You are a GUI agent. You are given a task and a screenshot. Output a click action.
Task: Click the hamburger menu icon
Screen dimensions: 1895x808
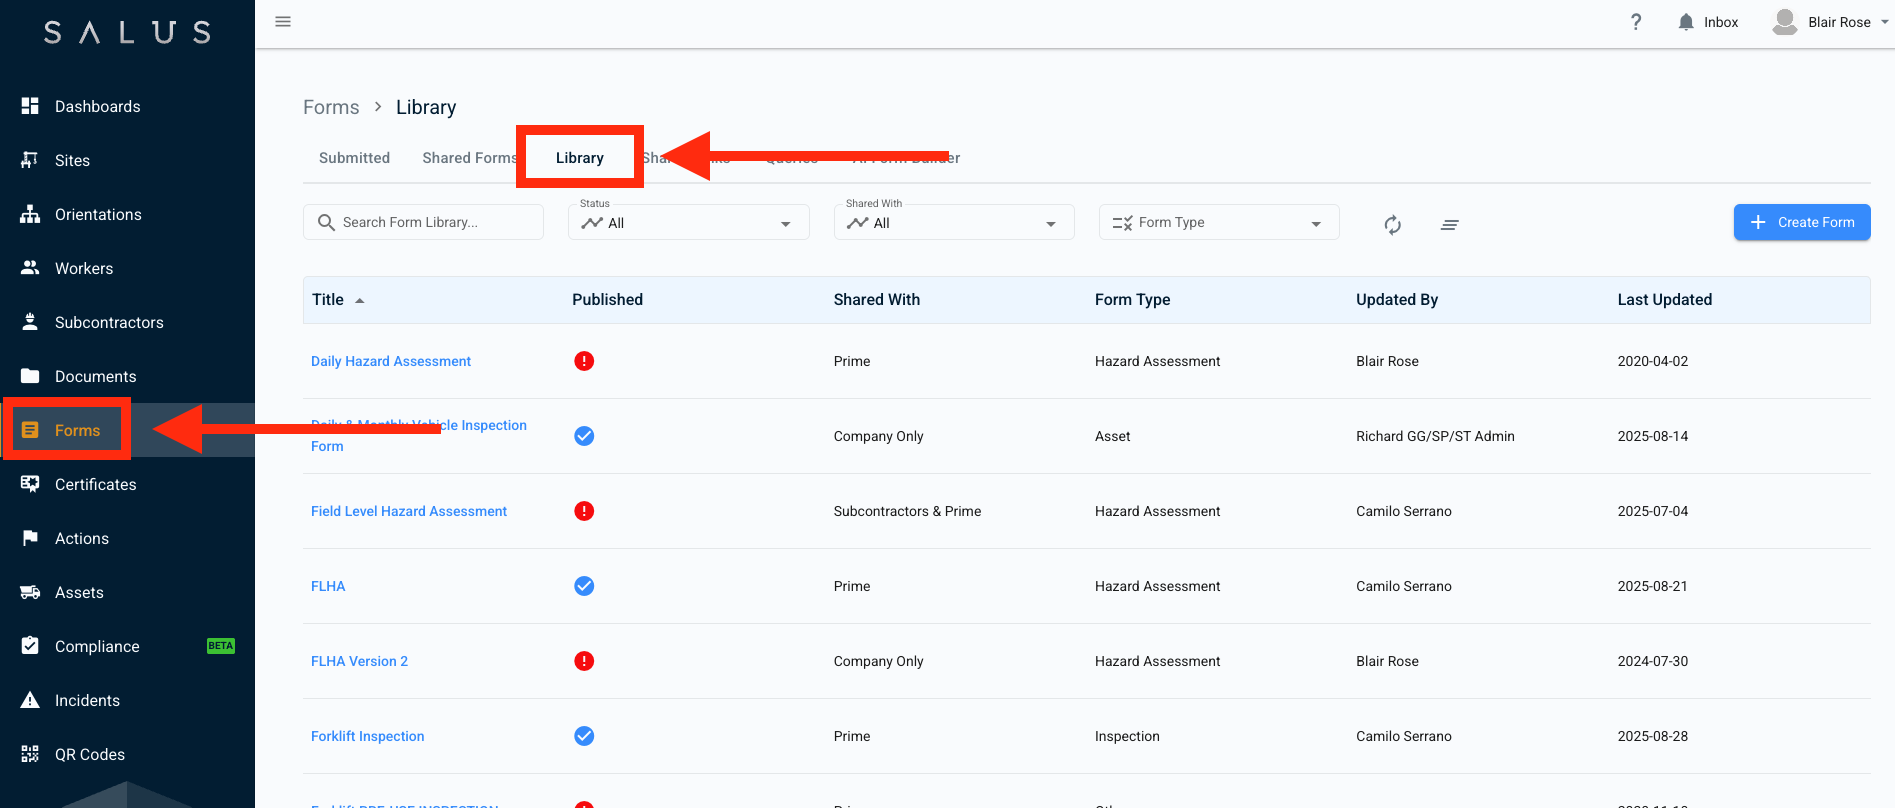[283, 22]
